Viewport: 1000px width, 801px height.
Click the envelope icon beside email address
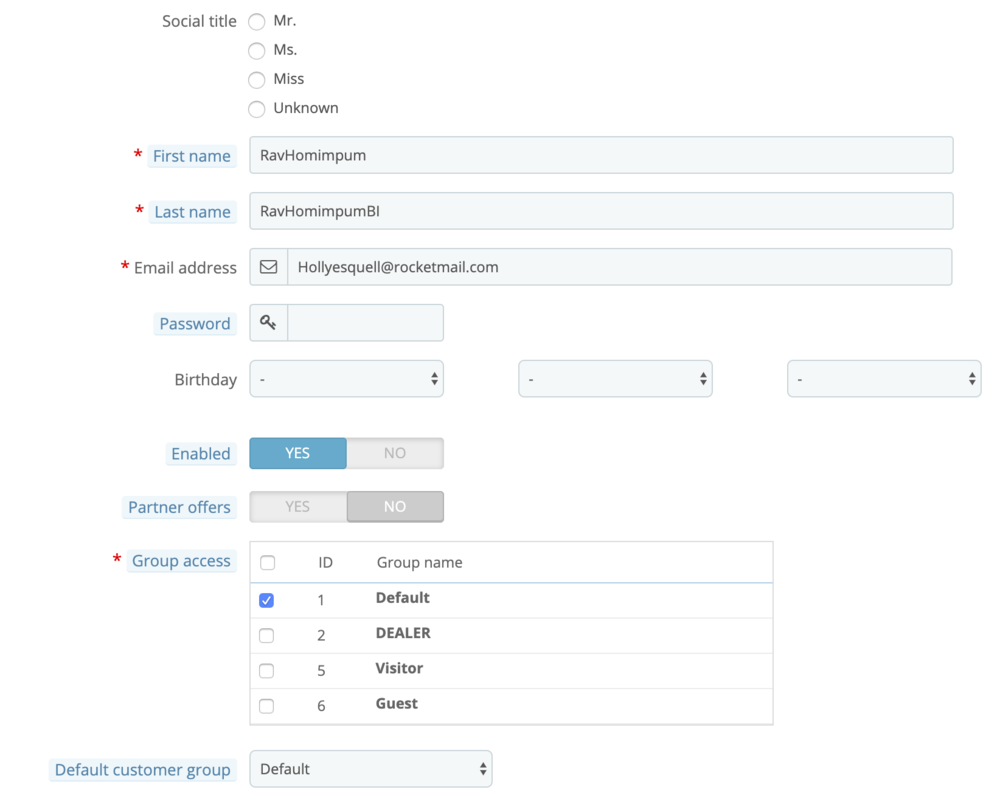[268, 266]
